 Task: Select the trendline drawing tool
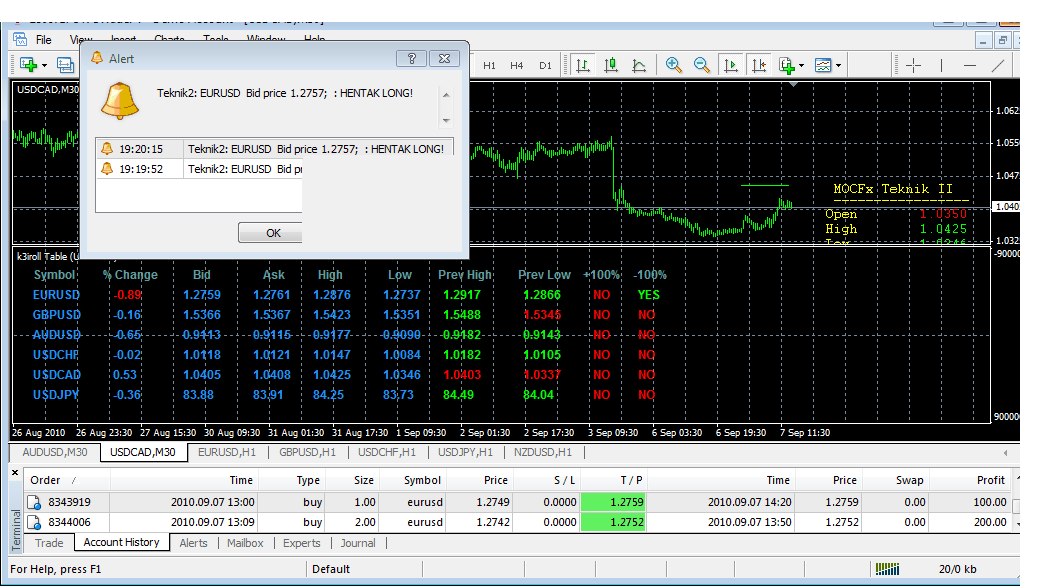(x=998, y=65)
